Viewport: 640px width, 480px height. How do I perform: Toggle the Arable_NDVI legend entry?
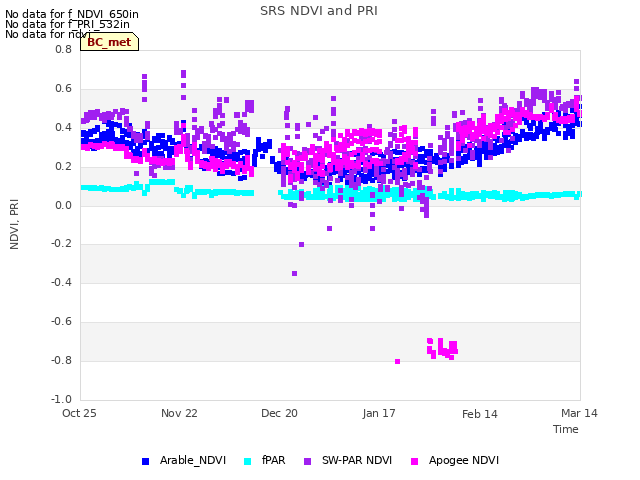tap(184, 460)
